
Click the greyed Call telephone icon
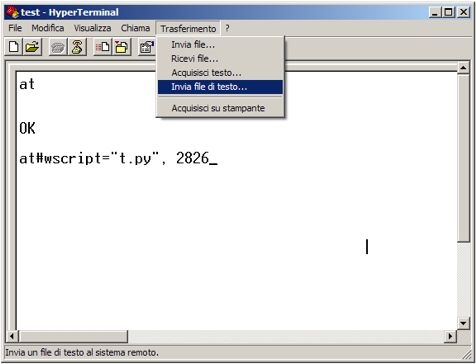(58, 47)
